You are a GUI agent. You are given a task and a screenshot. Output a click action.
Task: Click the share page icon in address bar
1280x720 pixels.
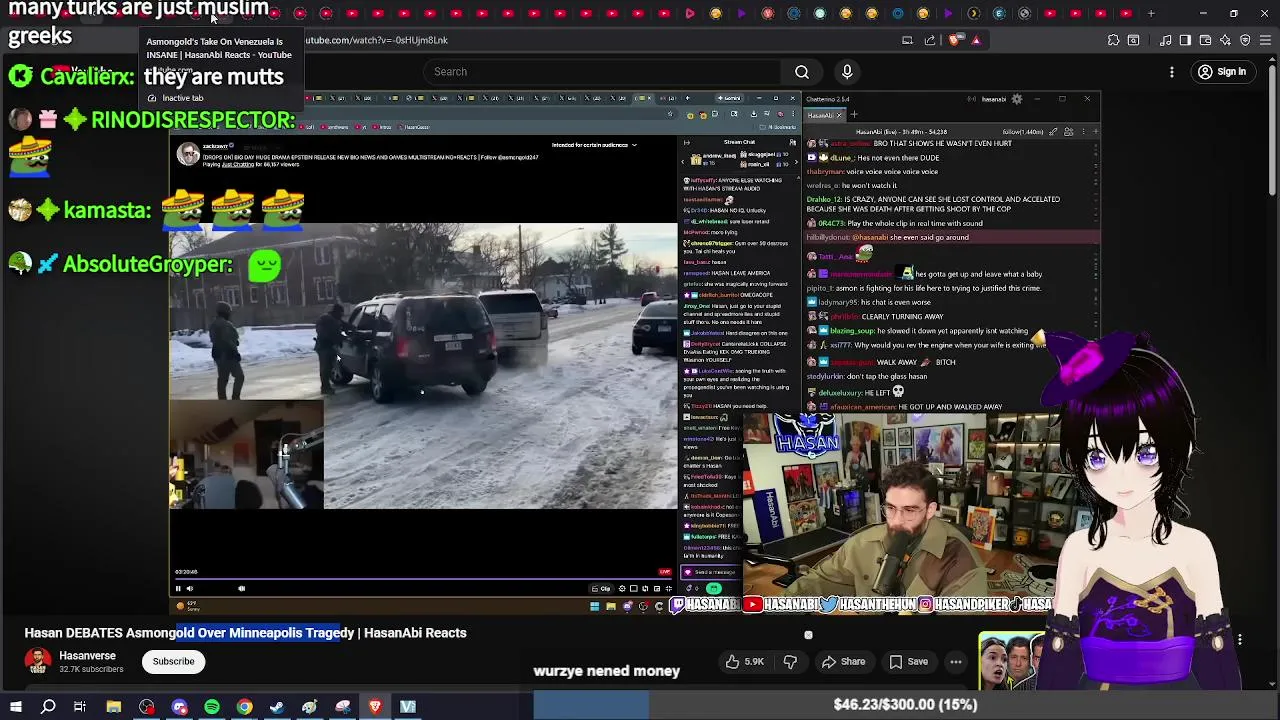pos(930,40)
